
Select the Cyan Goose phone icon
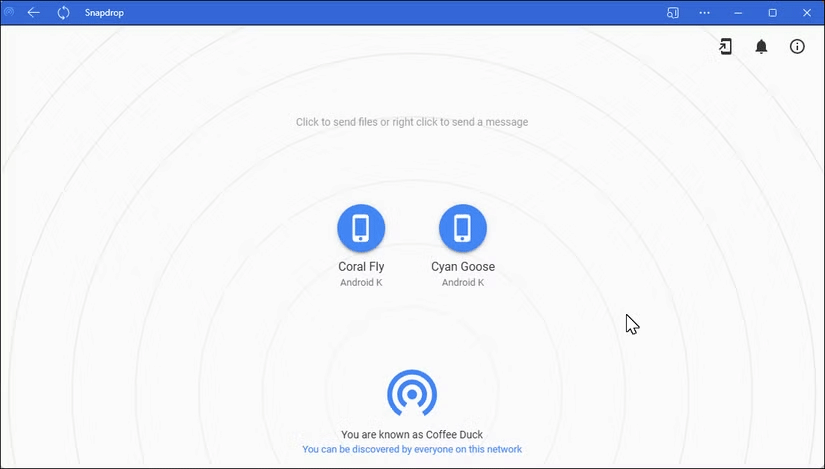pos(462,229)
